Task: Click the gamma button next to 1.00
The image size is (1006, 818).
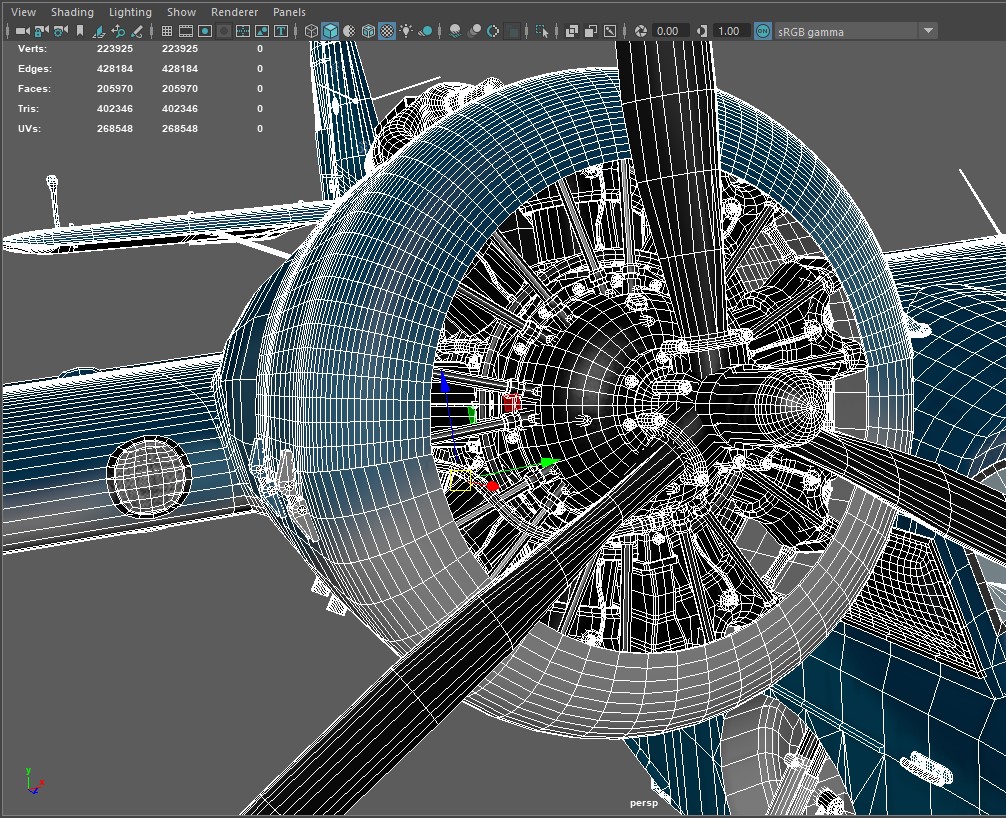Action: (x=701, y=30)
